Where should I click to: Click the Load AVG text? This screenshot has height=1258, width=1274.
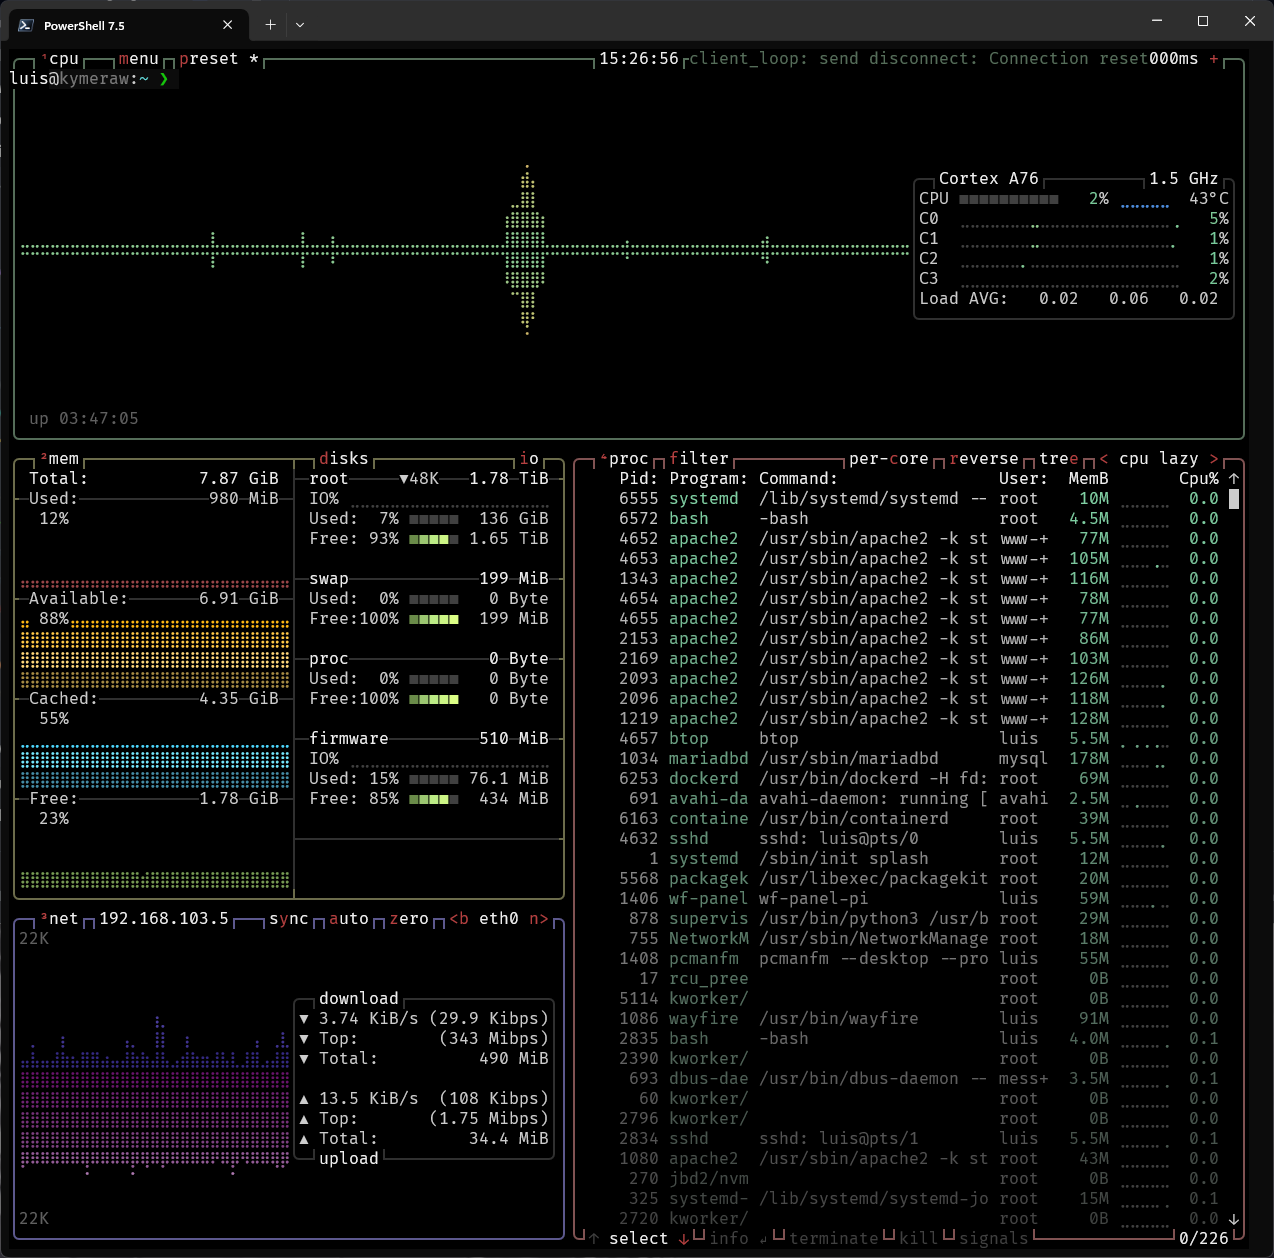(964, 299)
